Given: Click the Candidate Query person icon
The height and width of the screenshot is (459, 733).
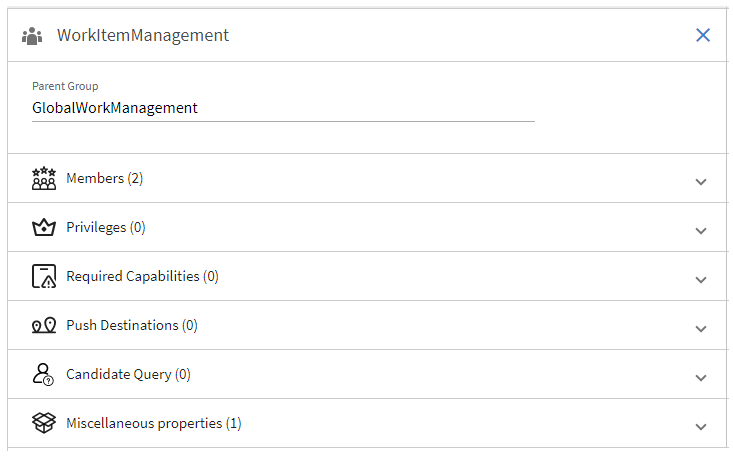Looking at the screenshot, I should tap(44, 375).
